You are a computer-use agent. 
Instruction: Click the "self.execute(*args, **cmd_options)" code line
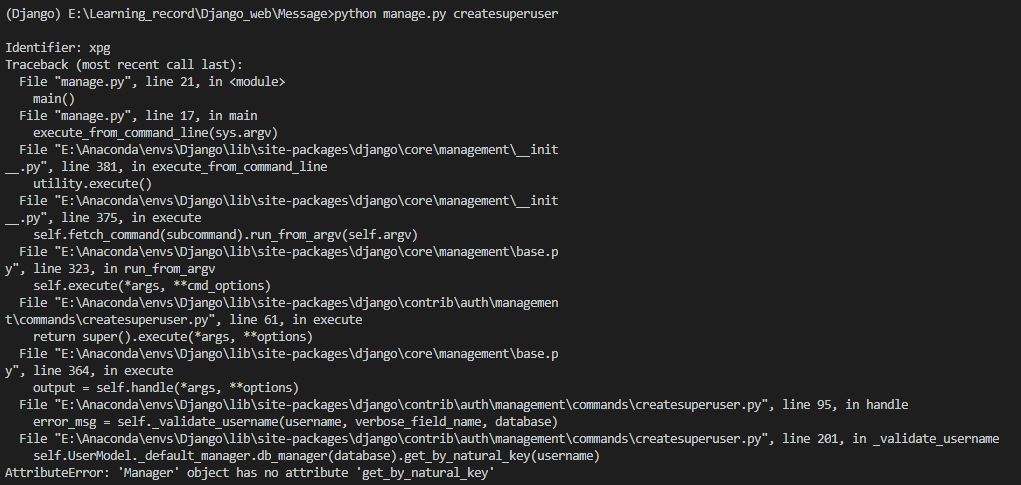(152, 286)
